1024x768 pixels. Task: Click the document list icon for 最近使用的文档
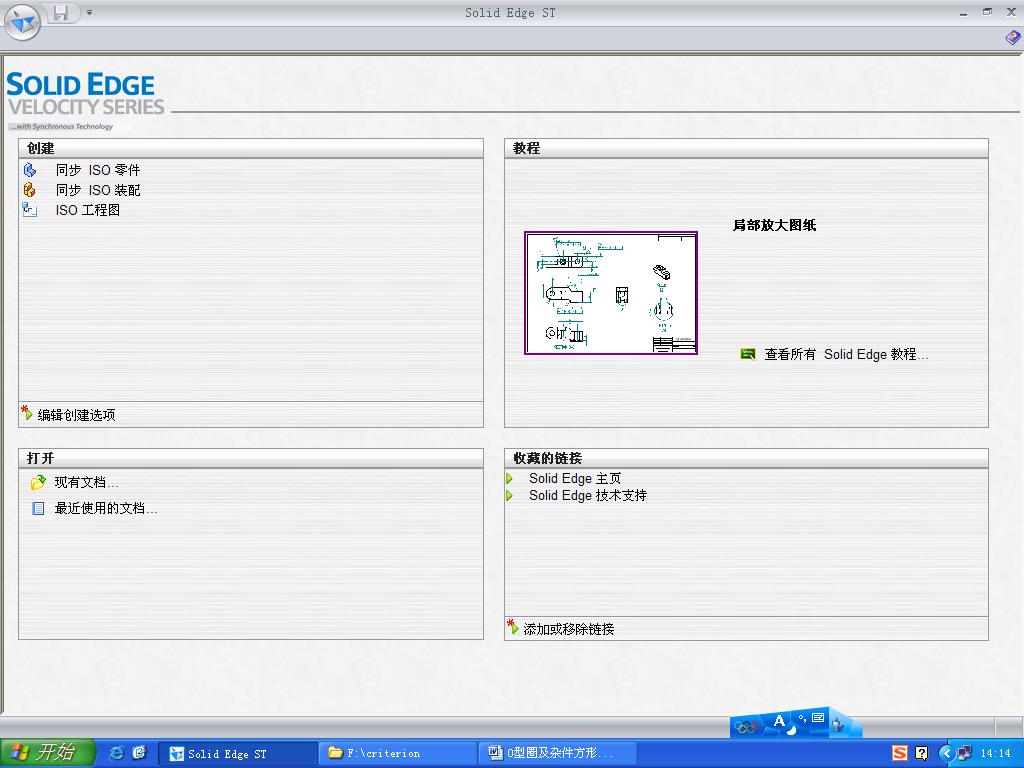[38, 508]
